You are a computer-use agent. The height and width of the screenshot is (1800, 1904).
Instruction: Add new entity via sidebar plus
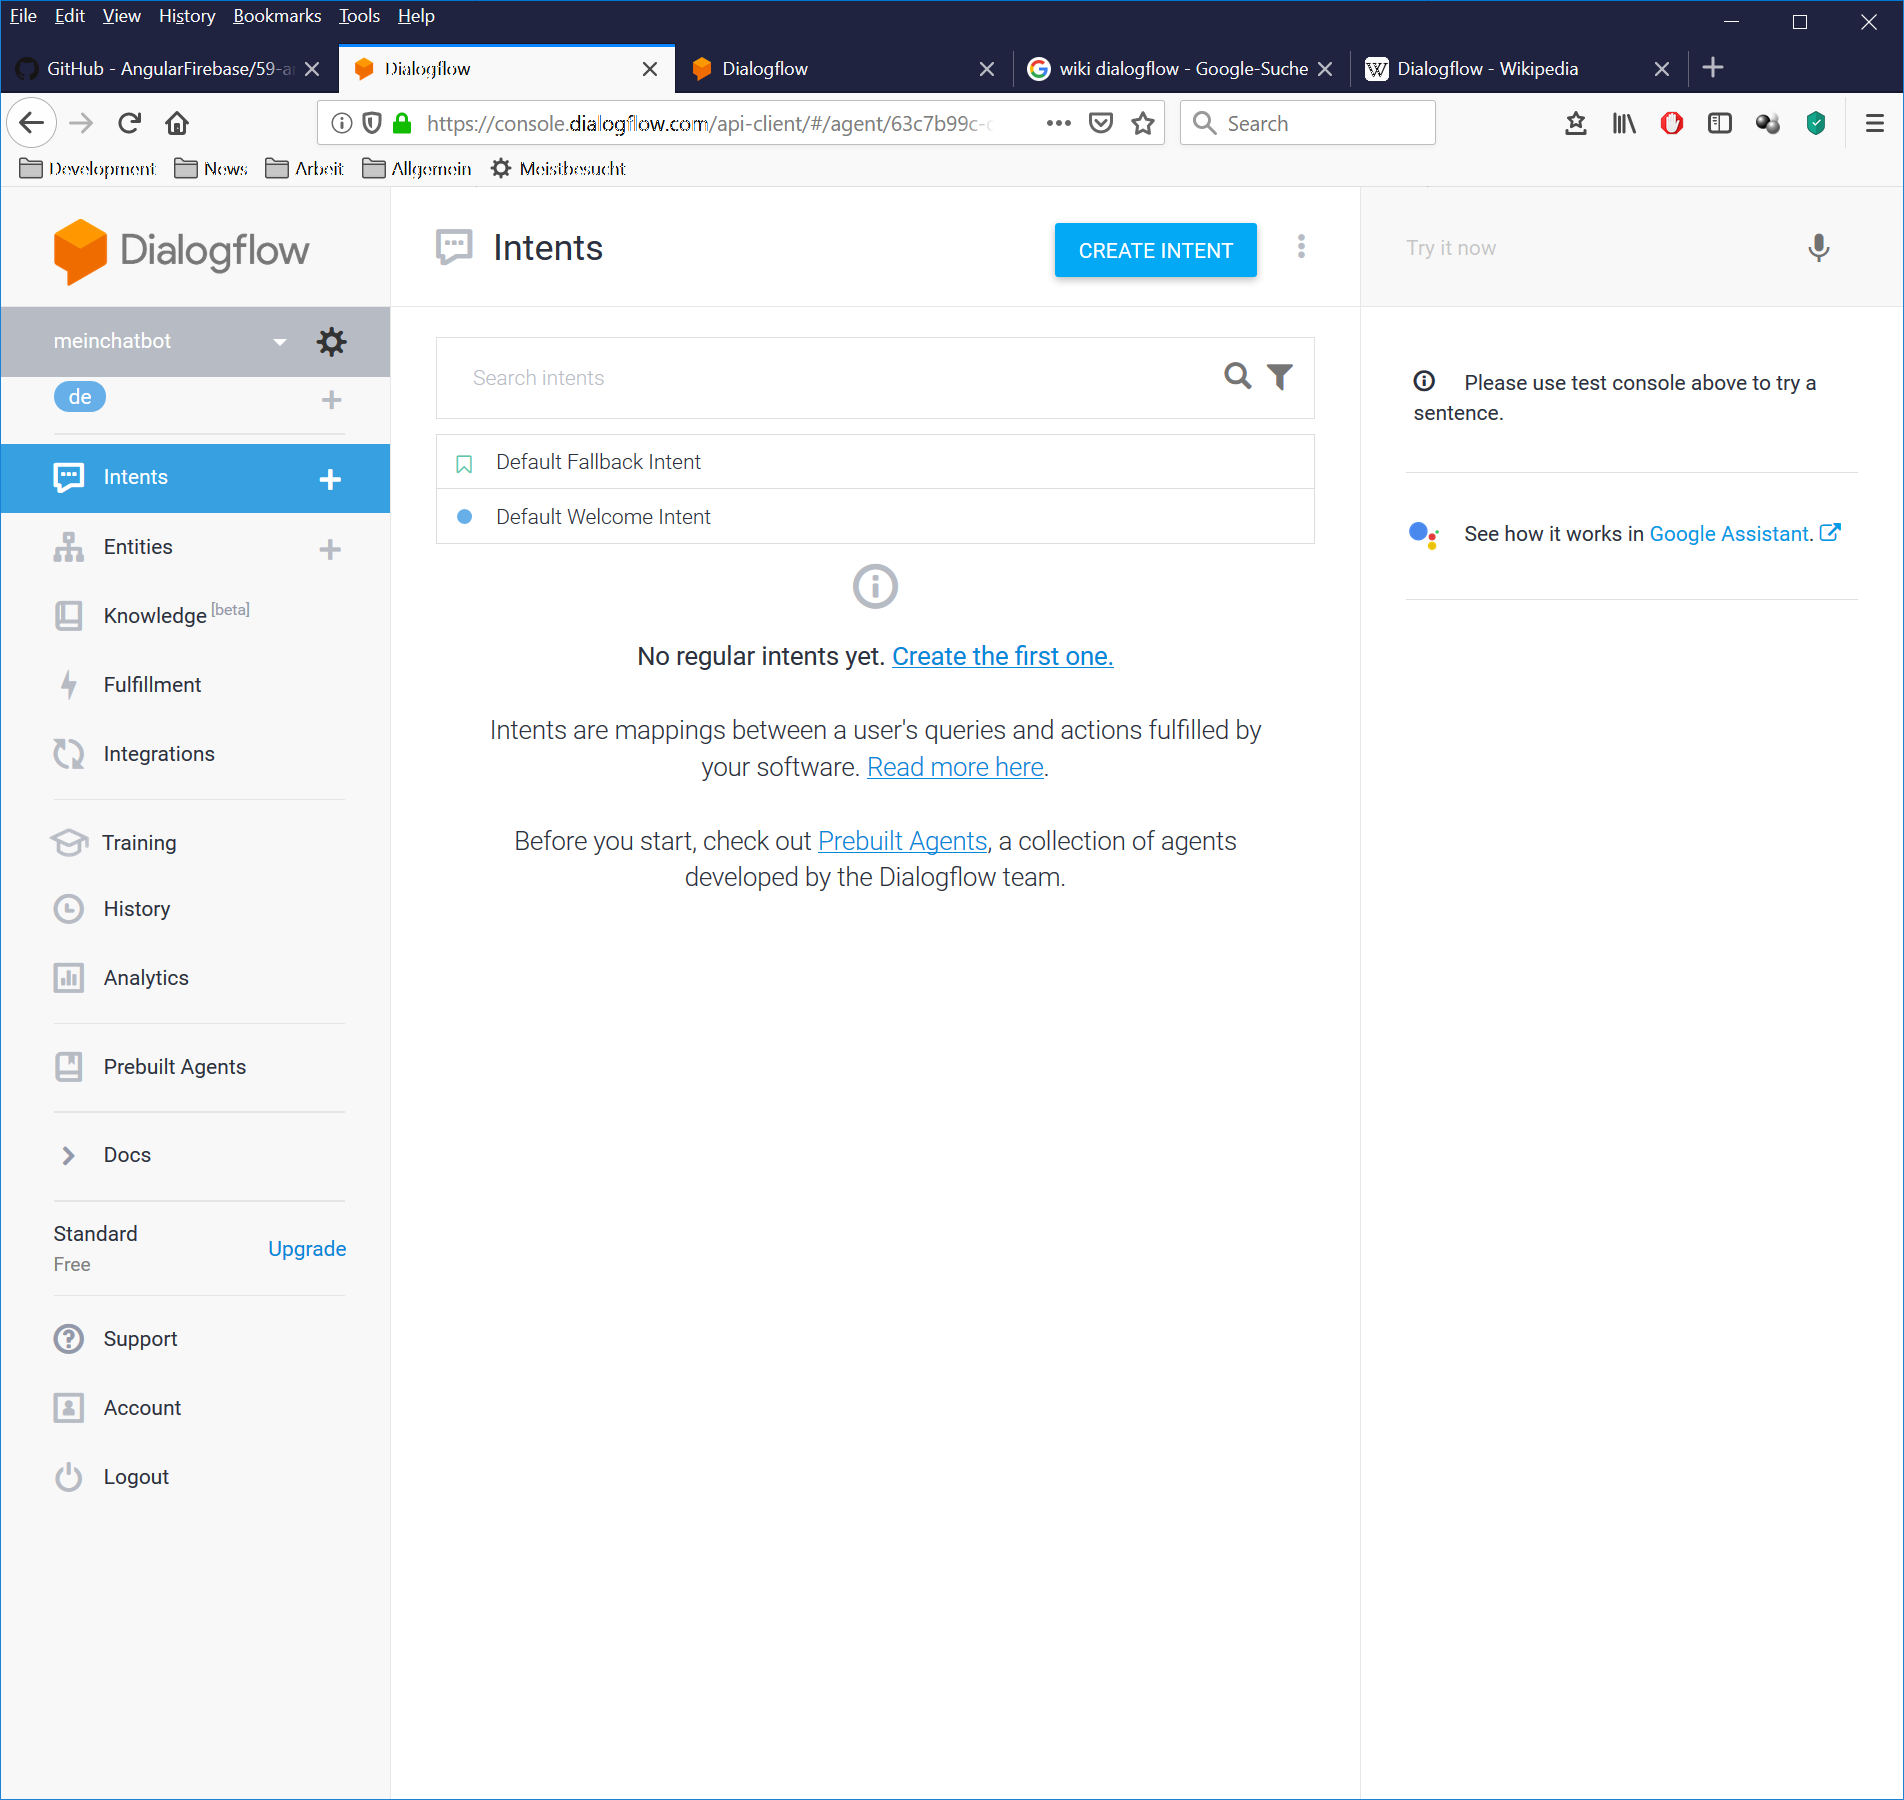[x=330, y=549]
